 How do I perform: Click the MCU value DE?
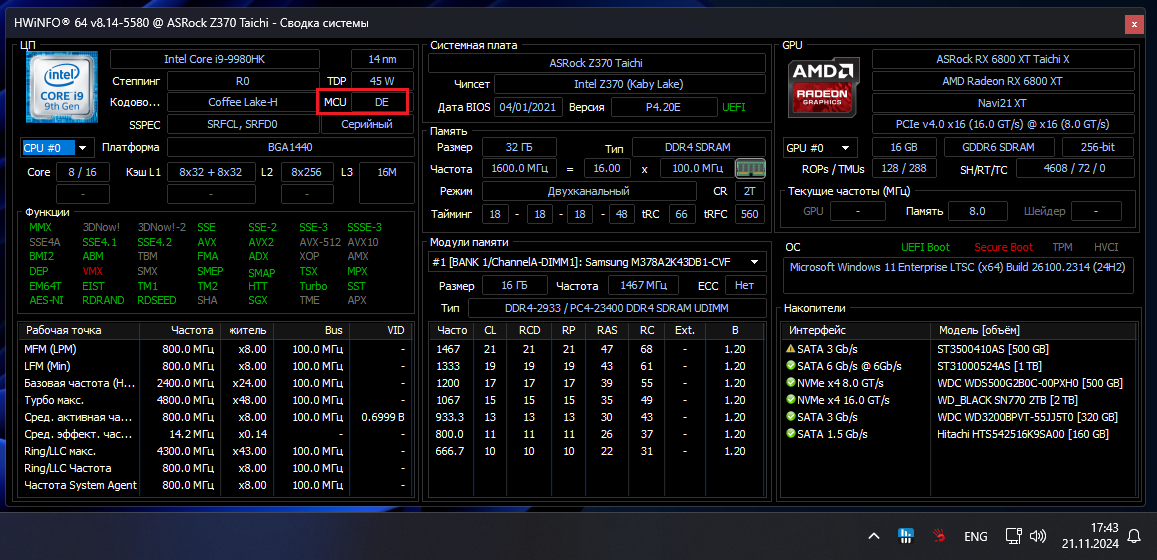tap(381, 102)
